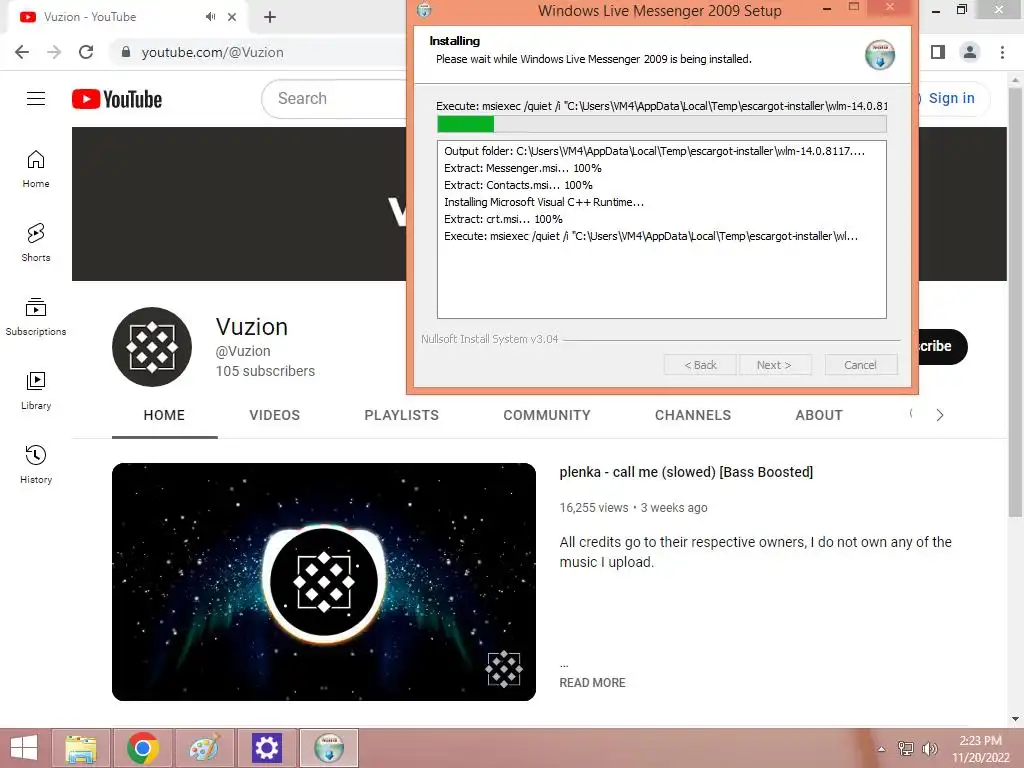
Task: Go forward in Chrome browser
Action: click(x=54, y=52)
